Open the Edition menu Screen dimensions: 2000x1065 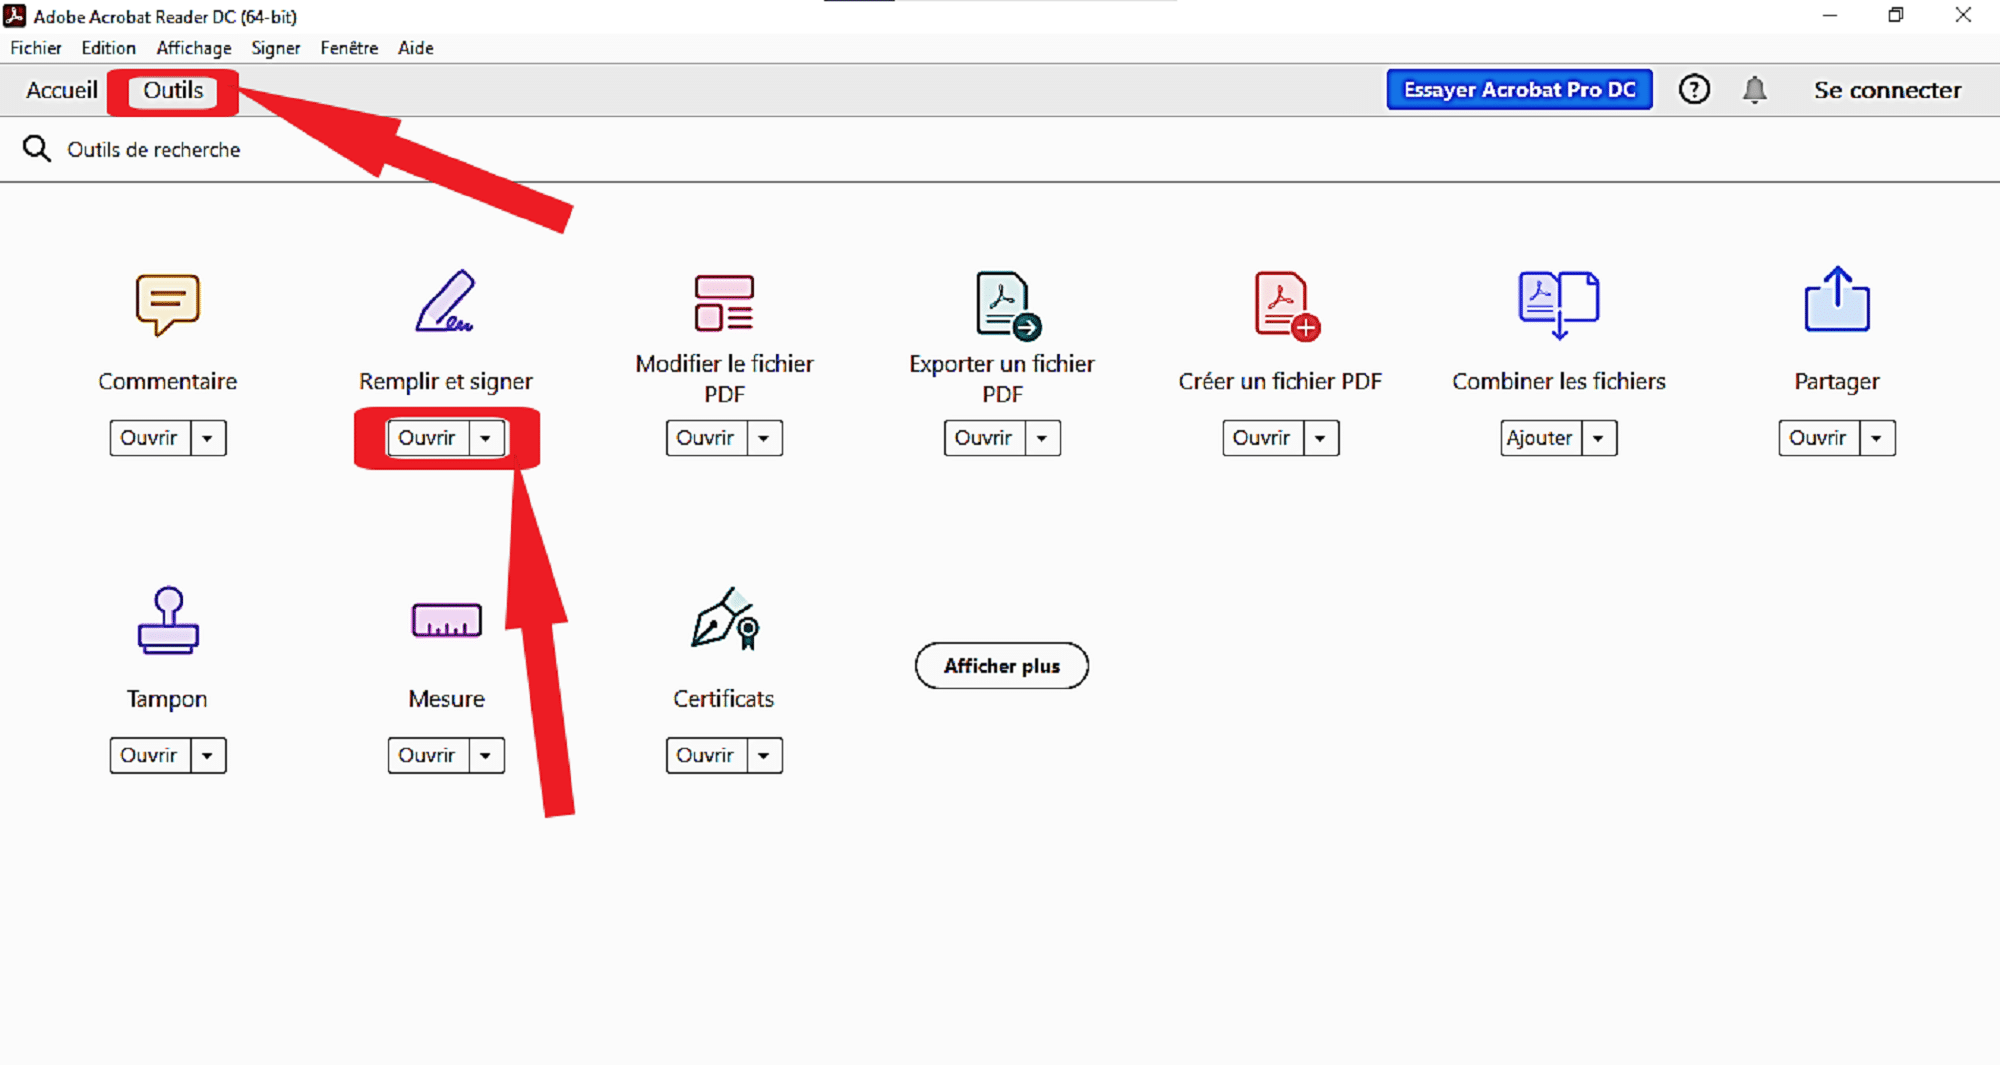[108, 48]
